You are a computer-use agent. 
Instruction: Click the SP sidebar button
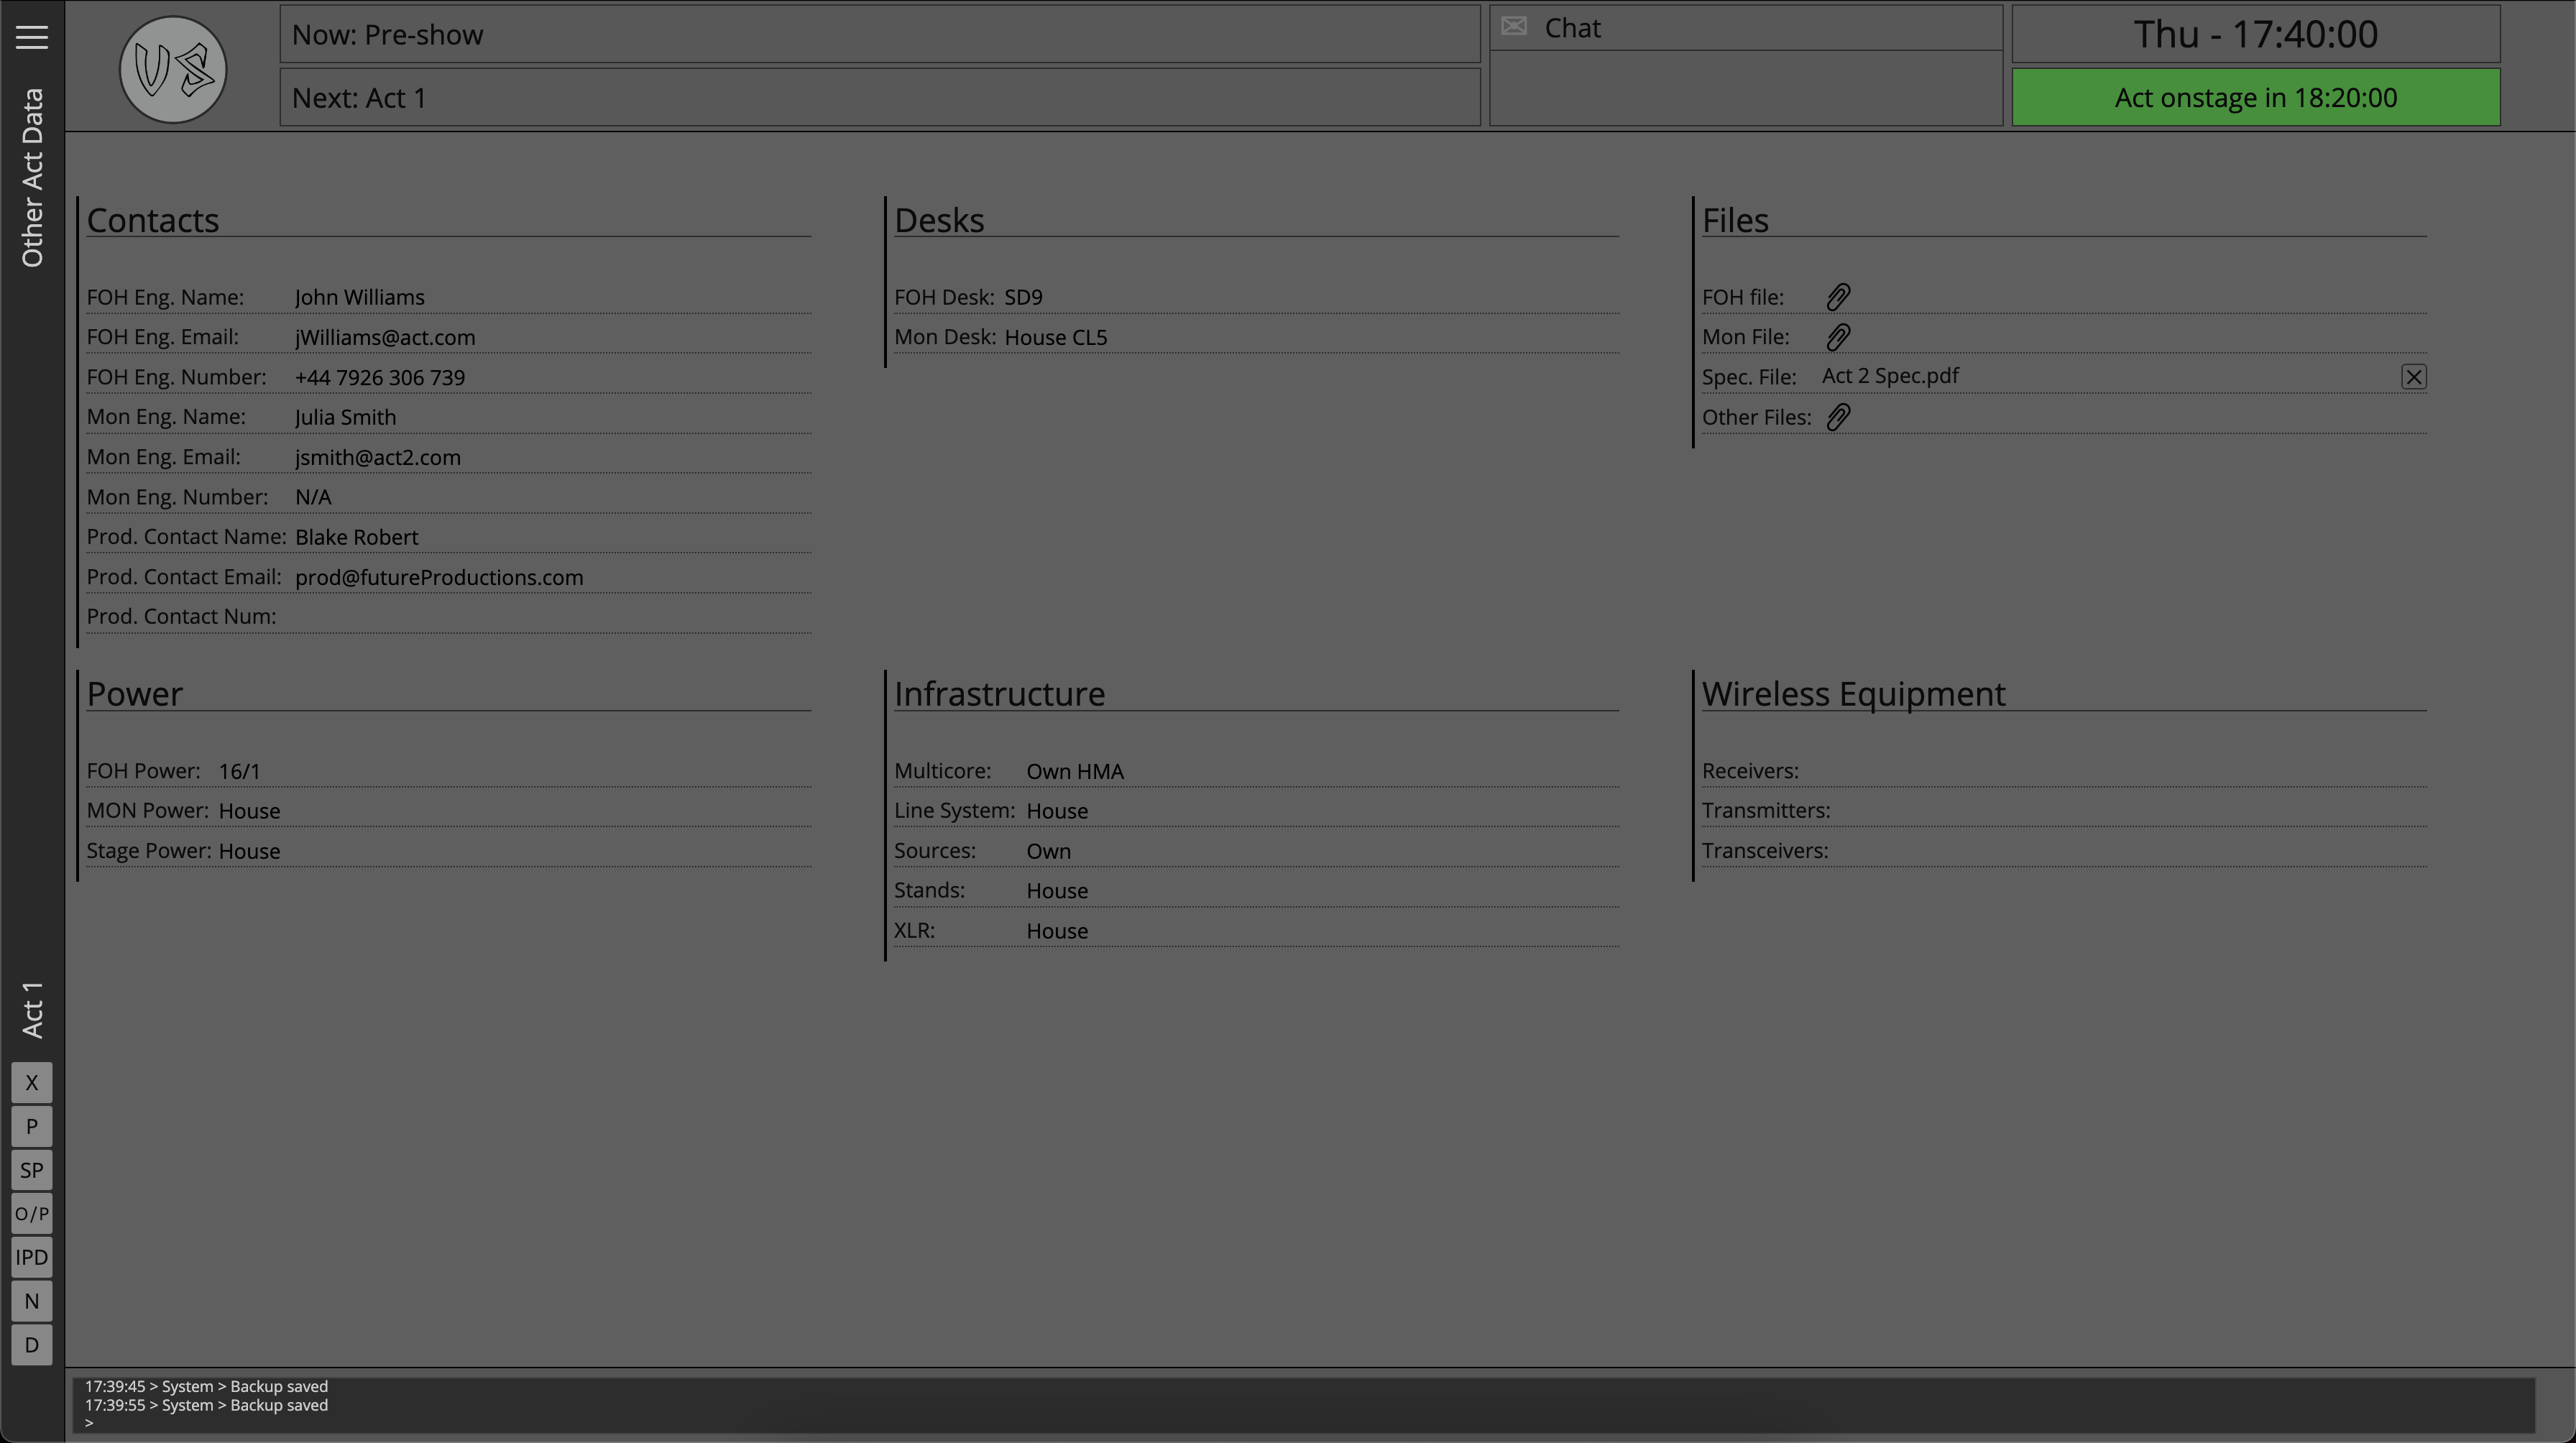(32, 1170)
